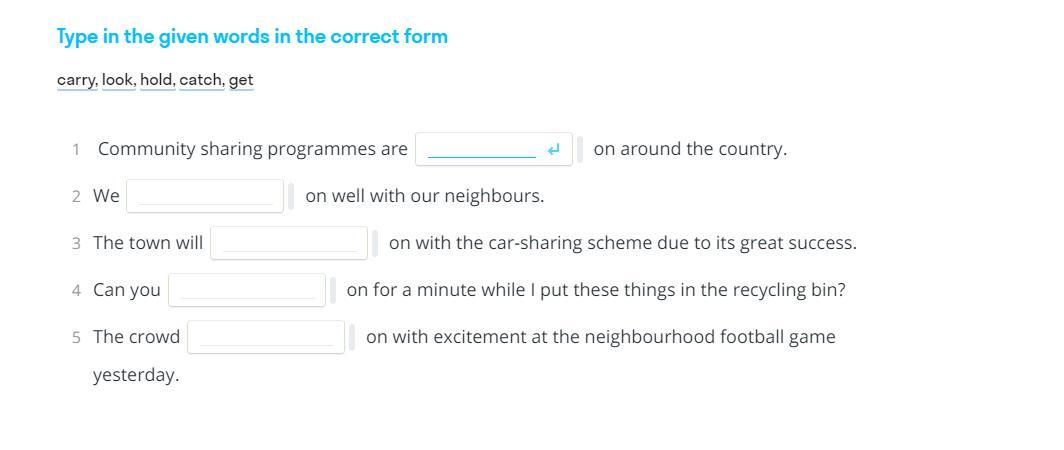This screenshot has width=1064, height=450.
Task: Select the word 'hold' in word list
Action: pos(157,80)
